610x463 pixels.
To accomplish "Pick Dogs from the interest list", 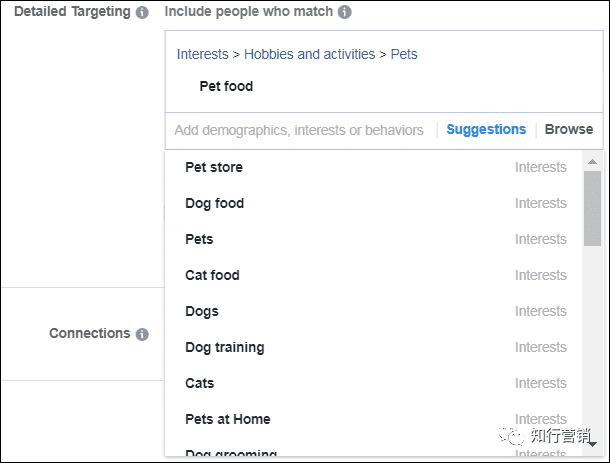I will (201, 311).
